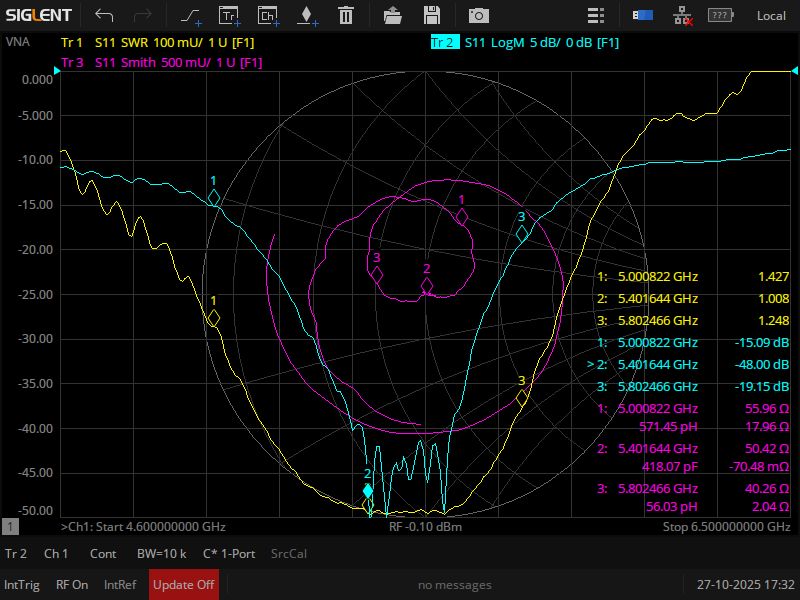The height and width of the screenshot is (600, 800).
Task: Select trace Tr 3 S11 Smith label
Action: [x=160, y=62]
